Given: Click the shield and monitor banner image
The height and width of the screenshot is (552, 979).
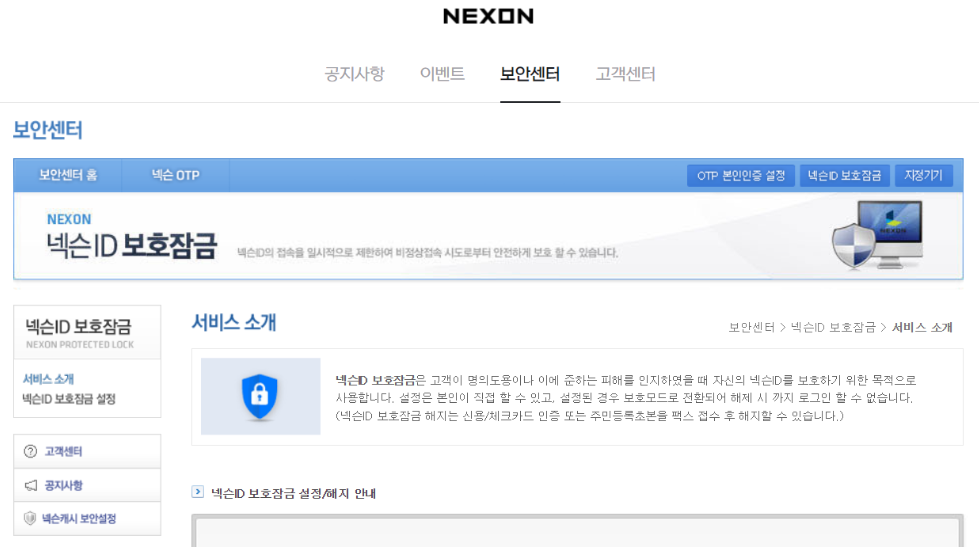Looking at the screenshot, I should (x=877, y=235).
